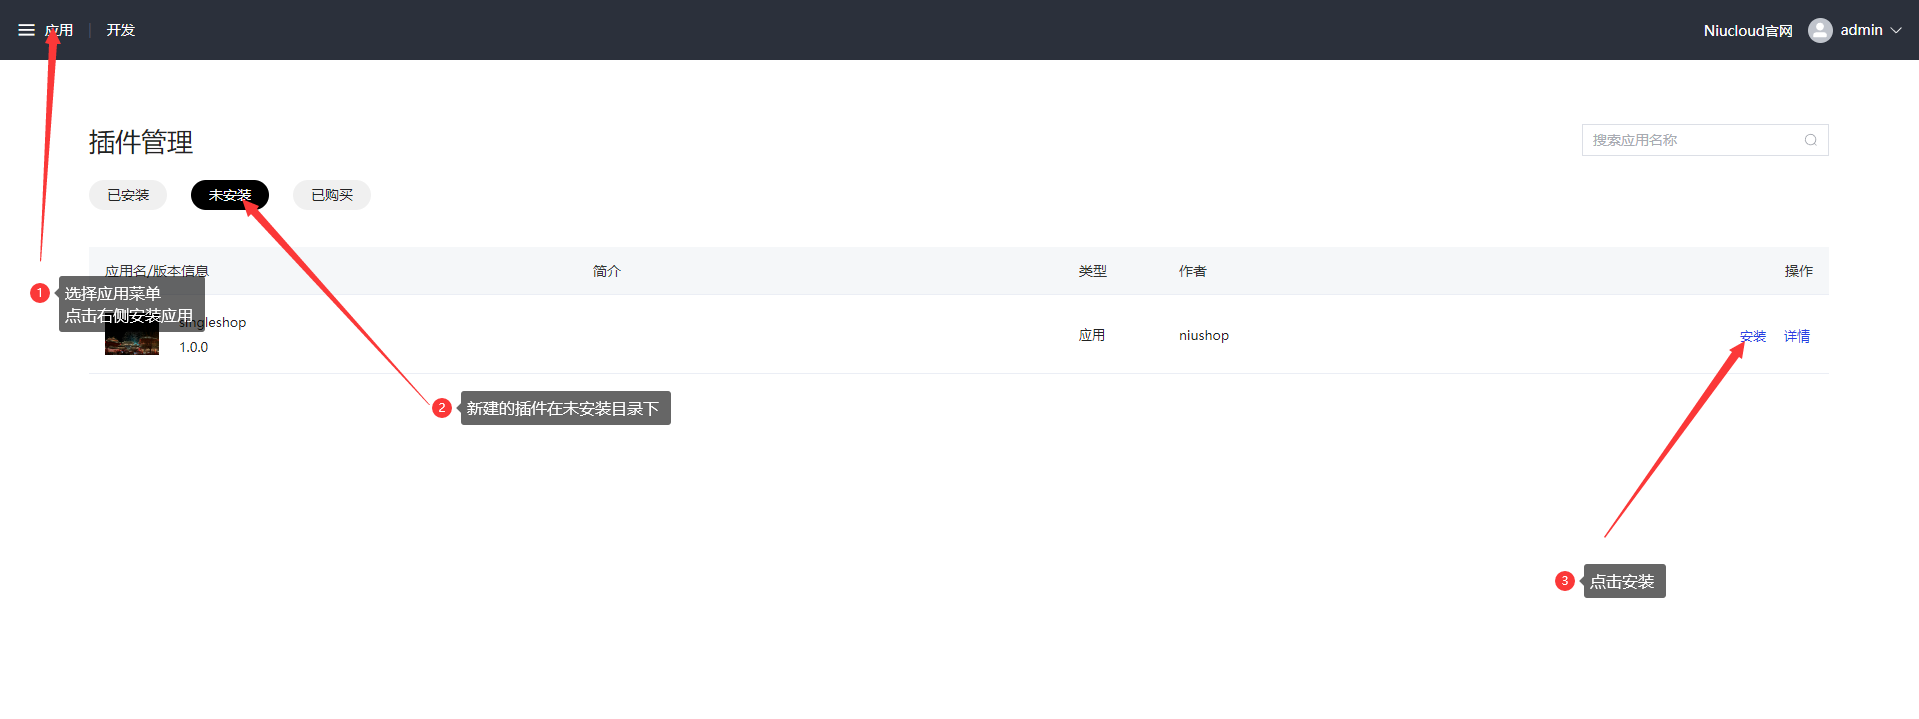Click the admin username label
Screen dimensions: 1919x719
click(x=1861, y=30)
